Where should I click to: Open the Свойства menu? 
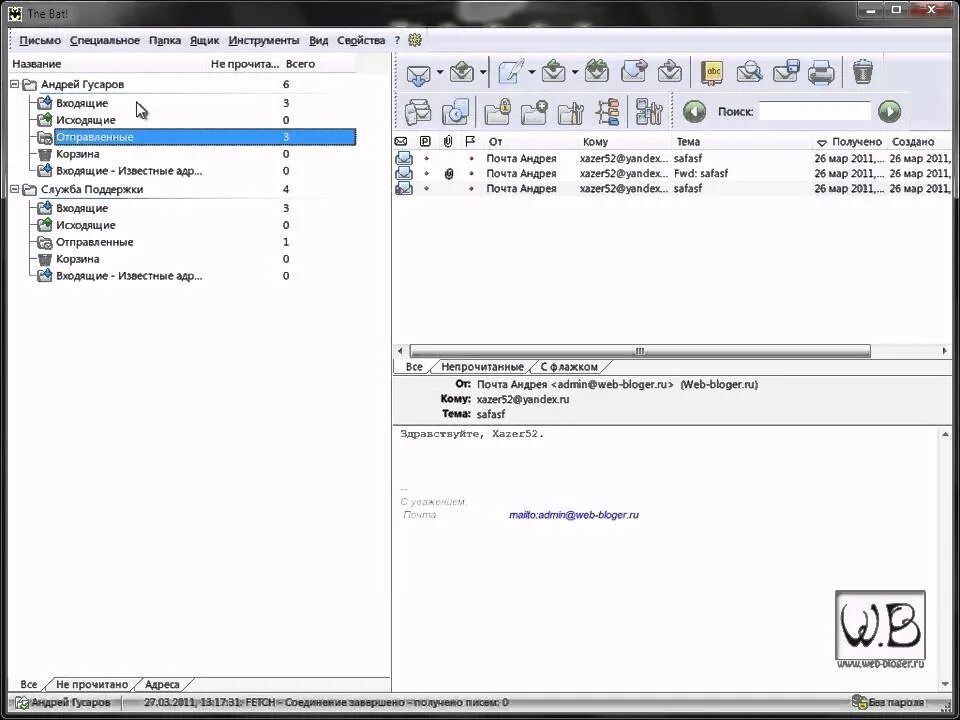[x=361, y=40]
